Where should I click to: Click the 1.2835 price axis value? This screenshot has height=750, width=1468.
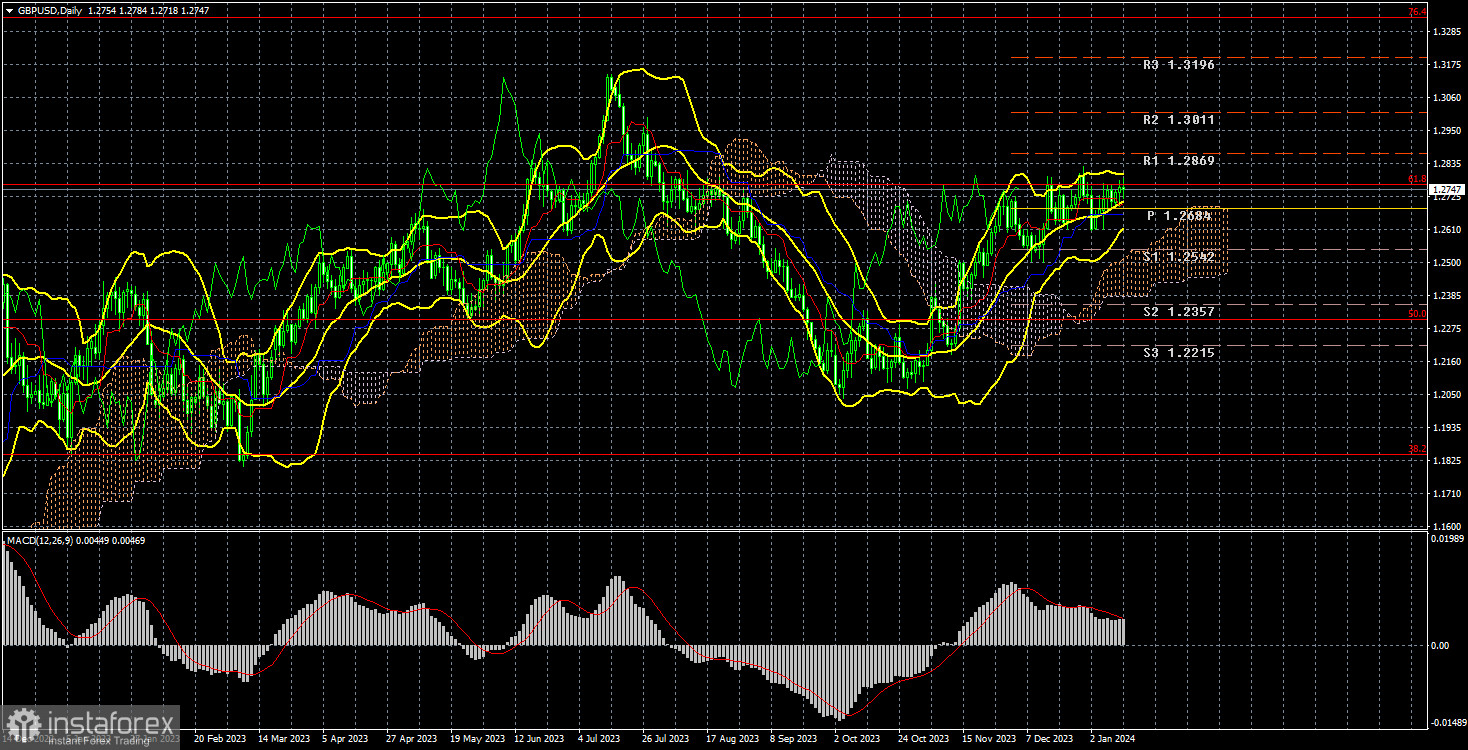(x=1445, y=164)
